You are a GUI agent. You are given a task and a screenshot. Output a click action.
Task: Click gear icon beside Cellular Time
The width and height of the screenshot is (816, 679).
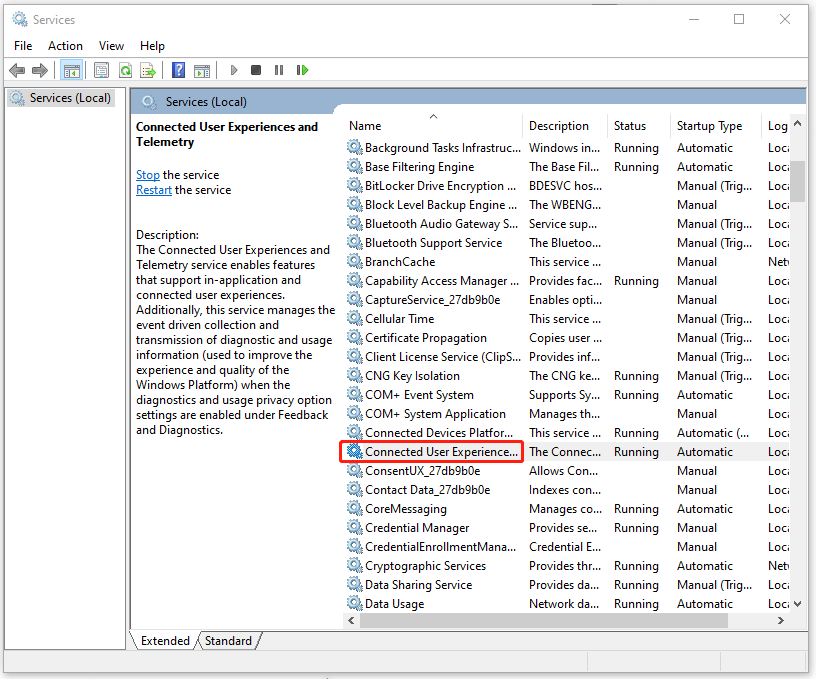(355, 318)
